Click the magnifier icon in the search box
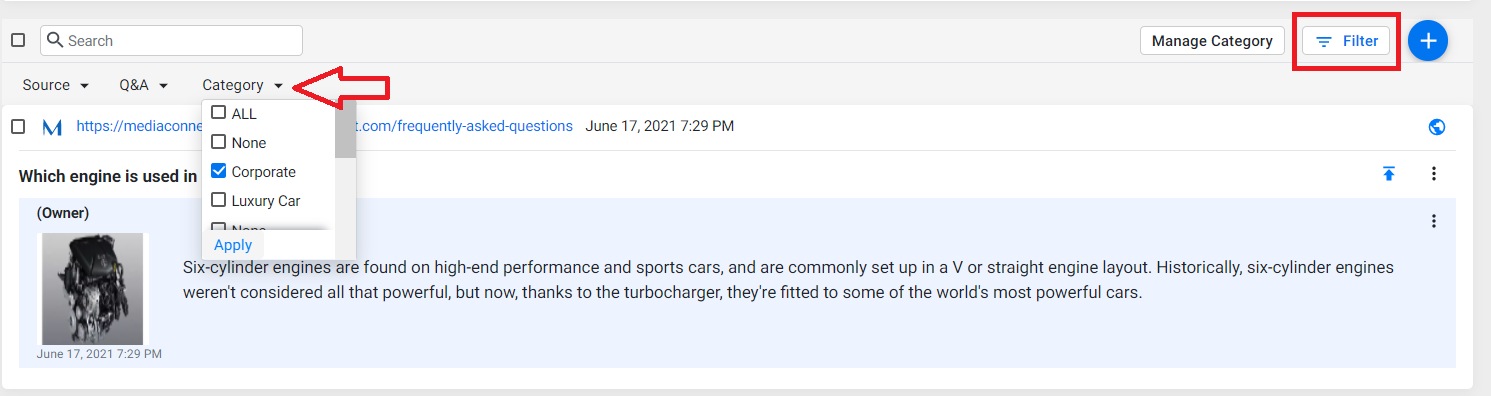 56,41
